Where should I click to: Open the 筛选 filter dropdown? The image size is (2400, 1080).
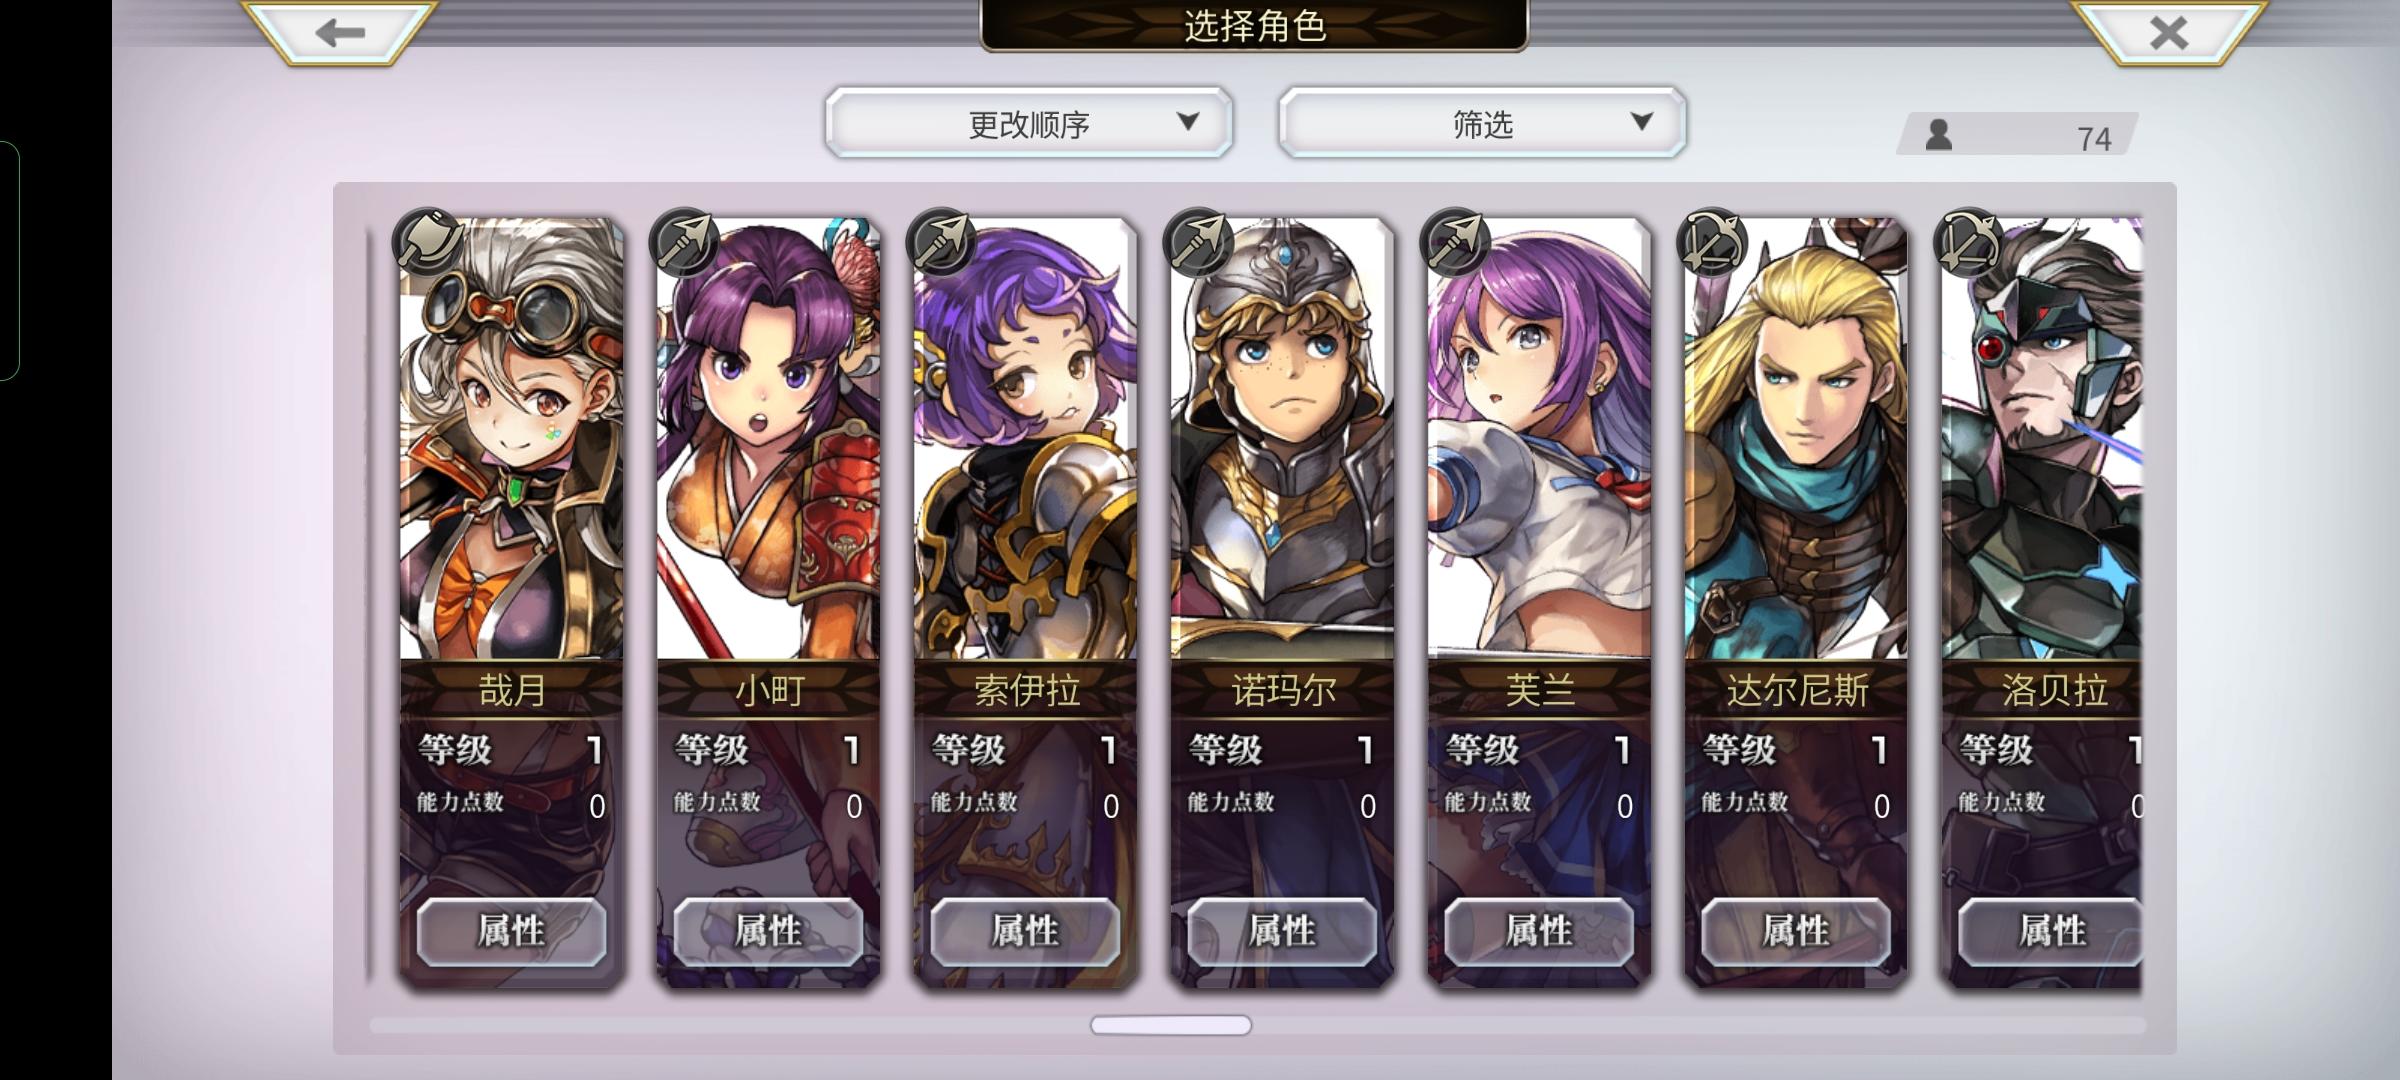pyautogui.click(x=1482, y=123)
